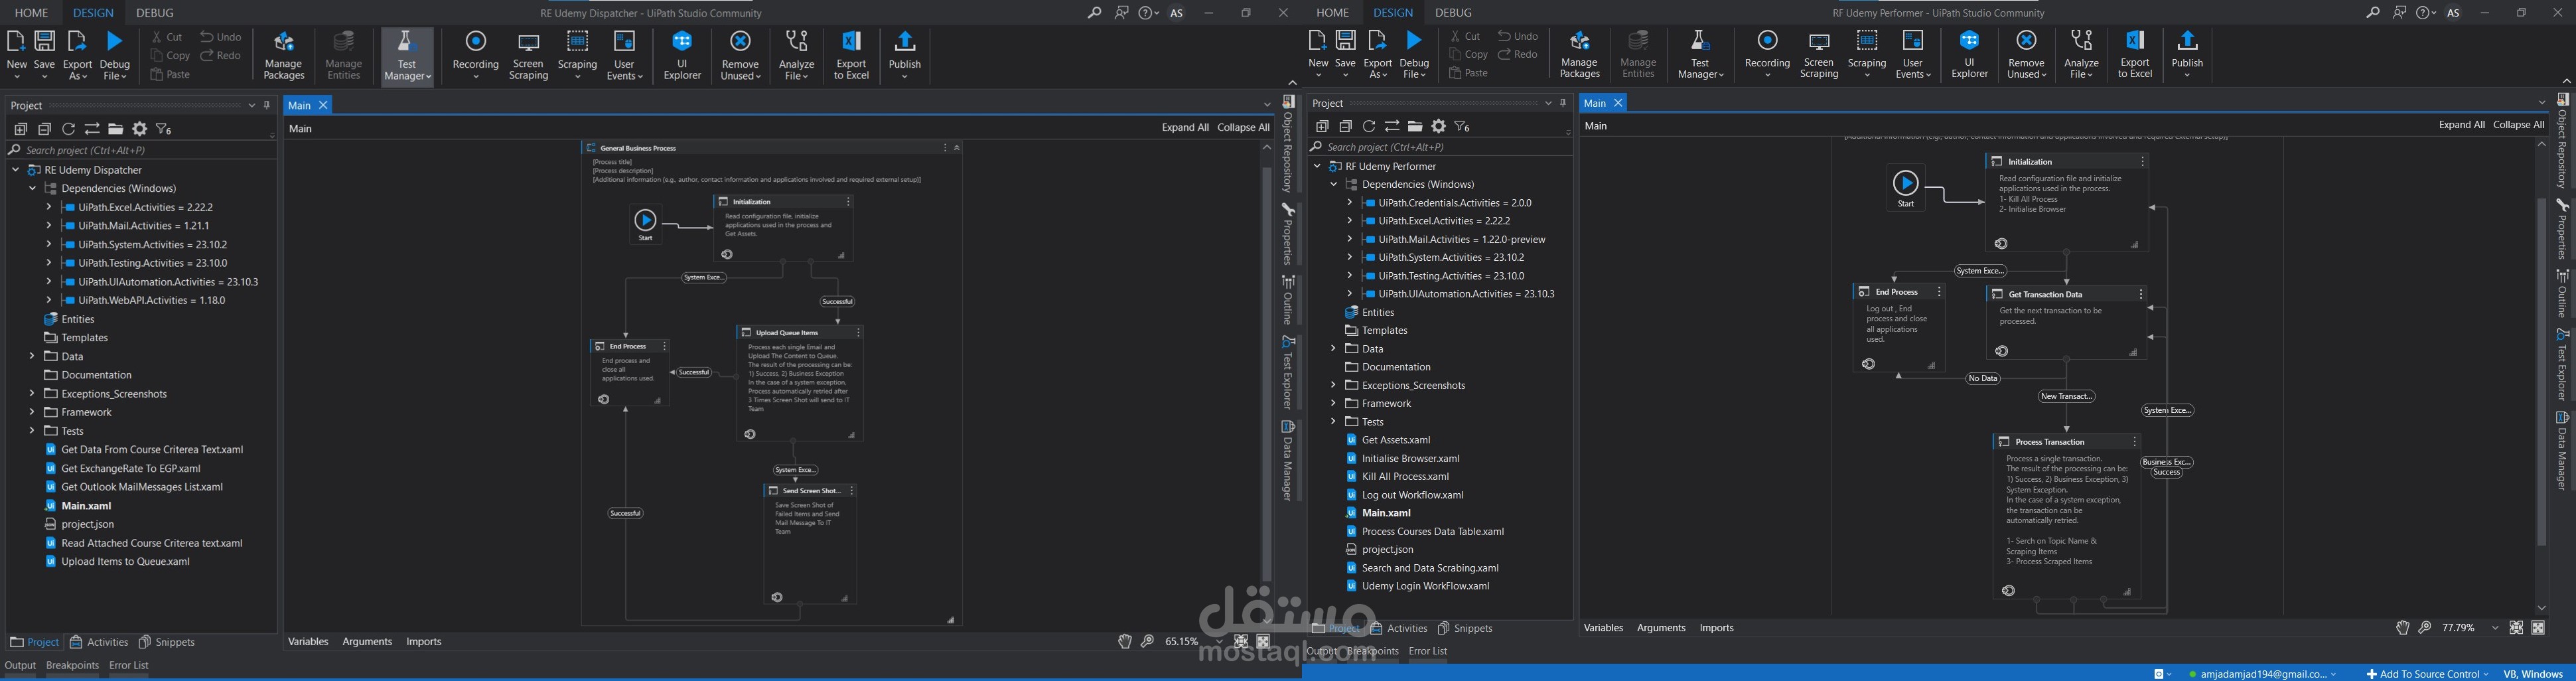Collapse General Business Process sequence in Dispatcher
Screen dimensions: 2576x681
(957, 148)
